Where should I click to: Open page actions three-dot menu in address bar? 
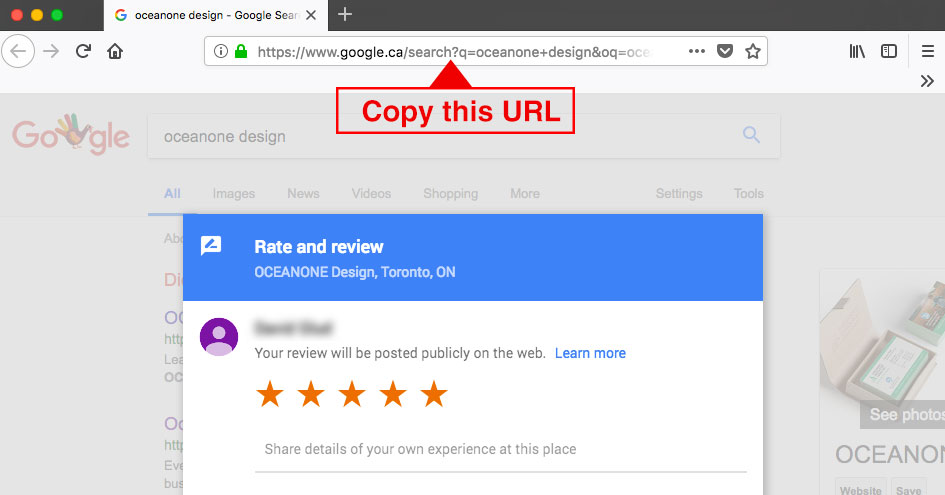(x=697, y=51)
